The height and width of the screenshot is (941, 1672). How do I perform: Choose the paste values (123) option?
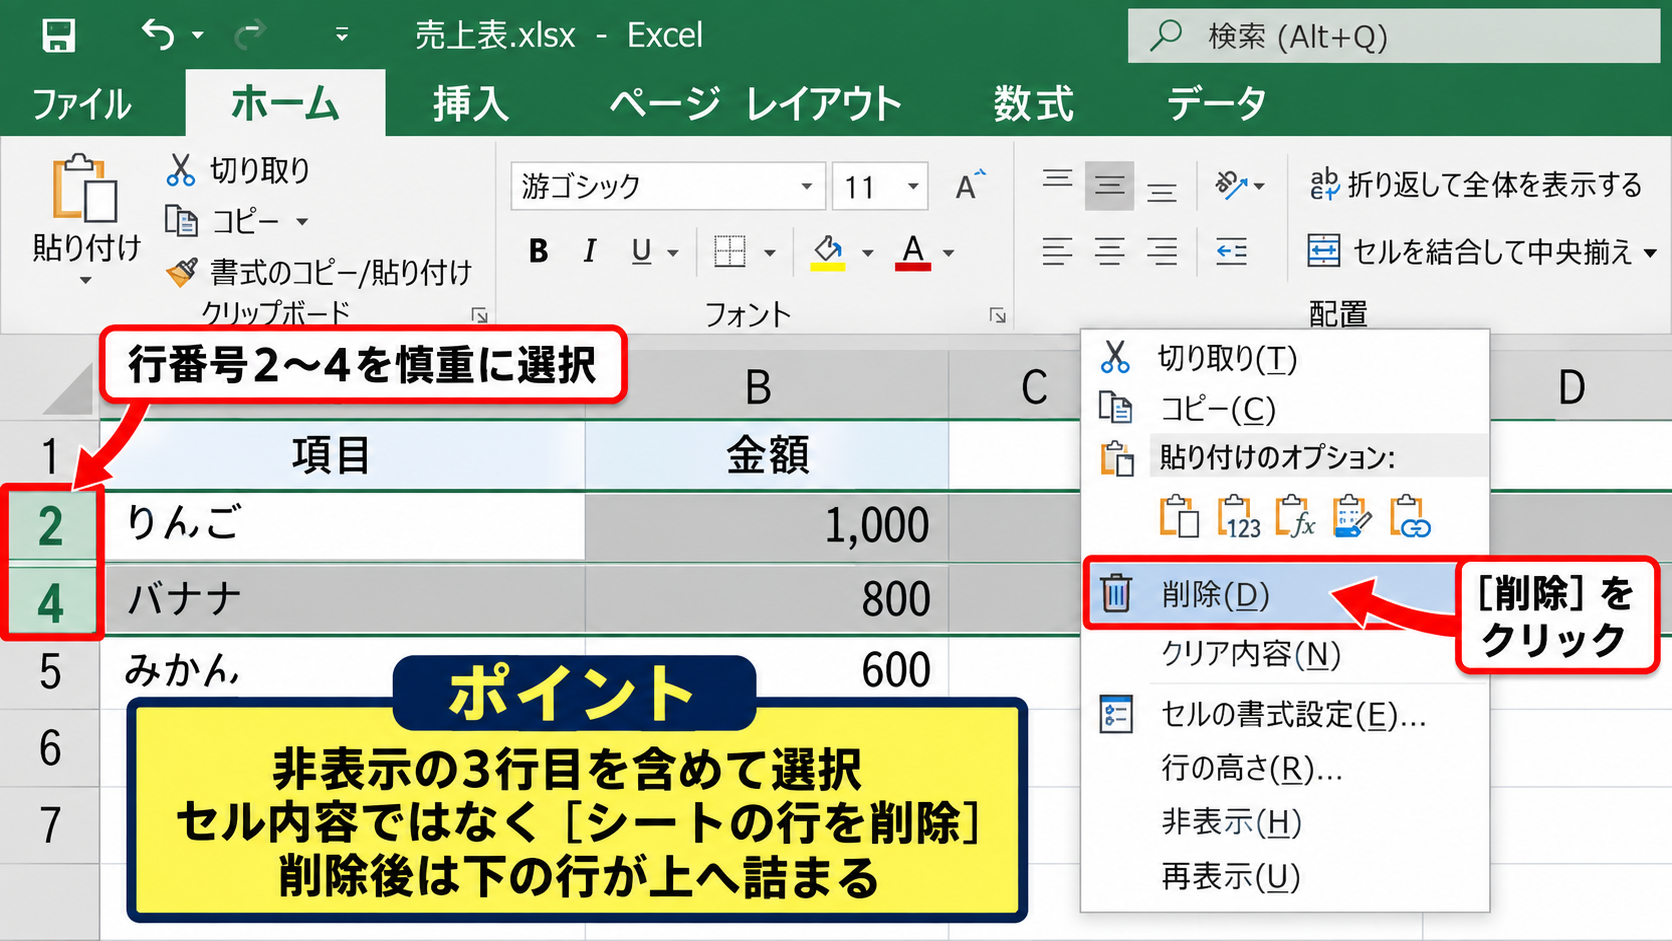pos(1238,517)
